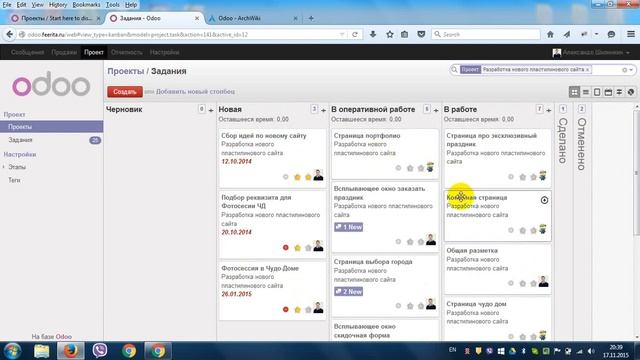Expand the search options dropdown arrow

631,70
